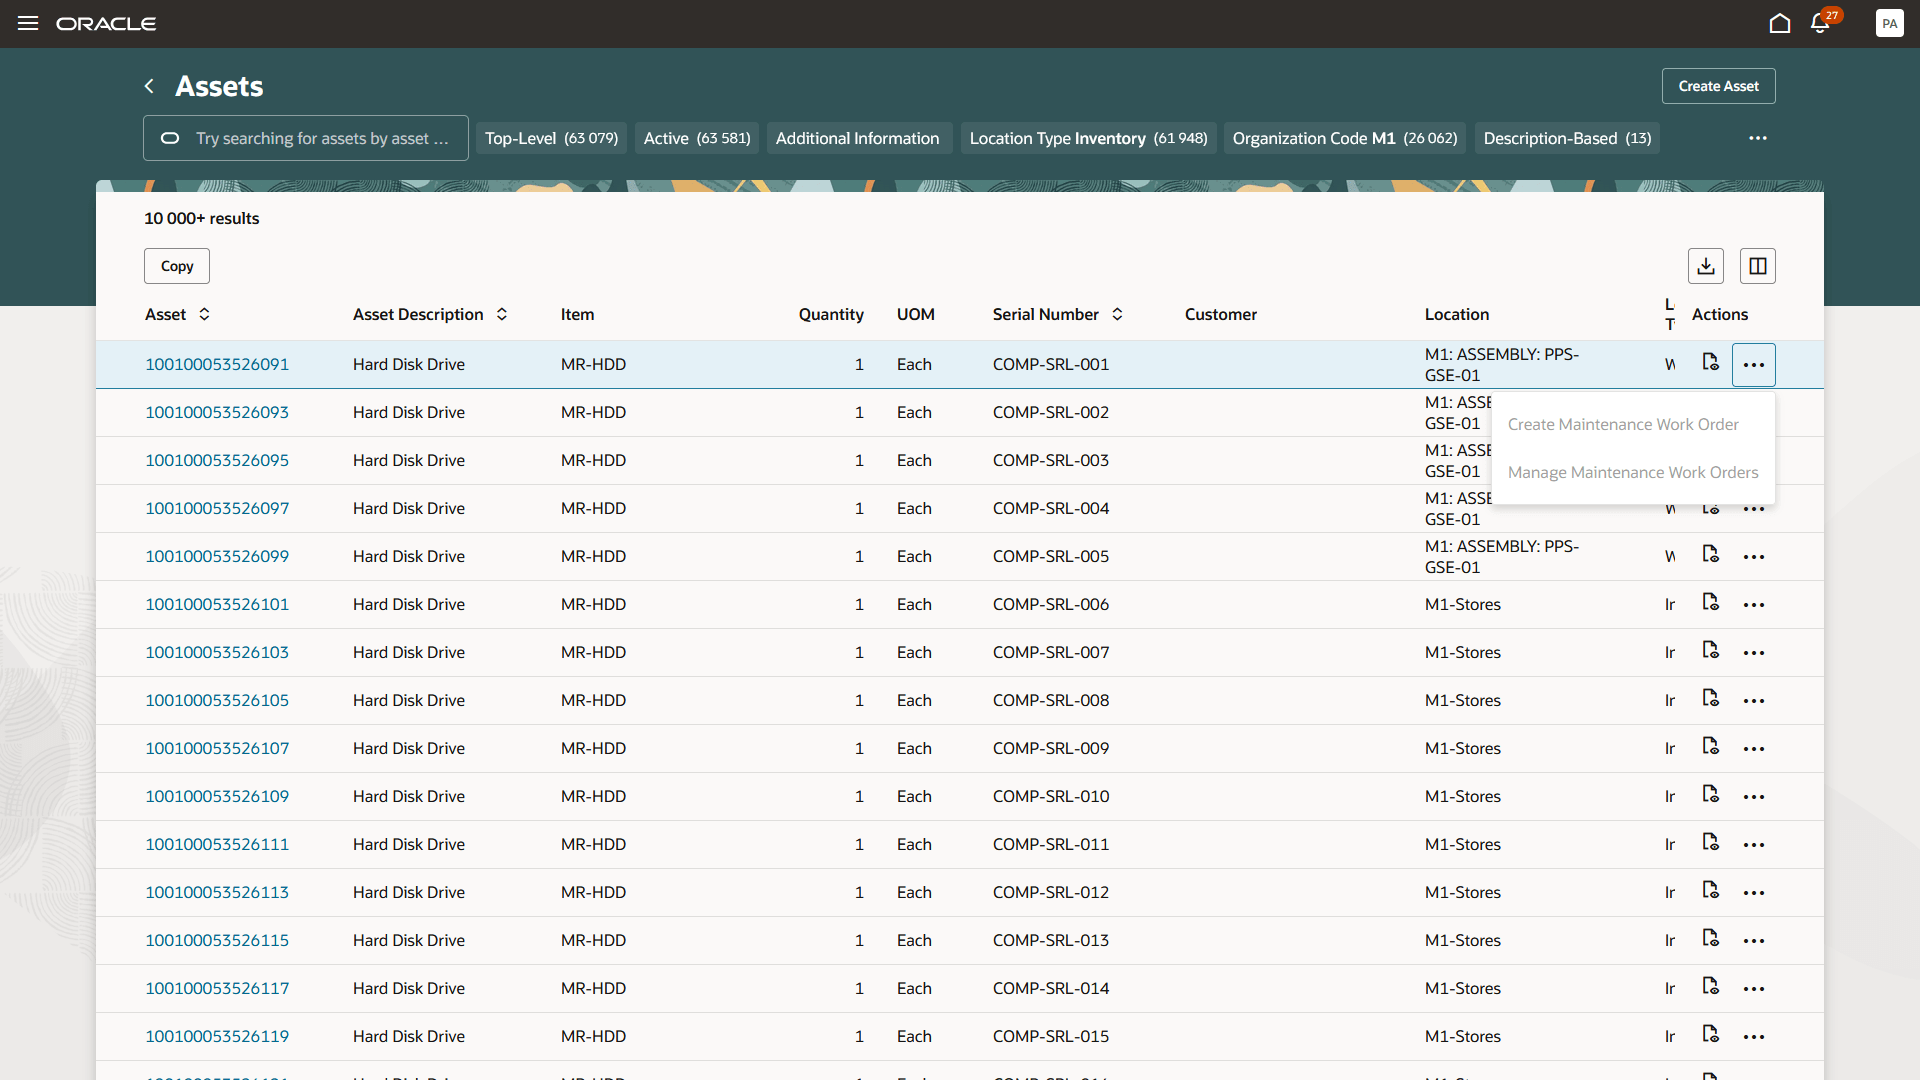Click the ellipsis actions for COMP-SRL-001
The height and width of the screenshot is (1080, 1920).
click(1754, 365)
